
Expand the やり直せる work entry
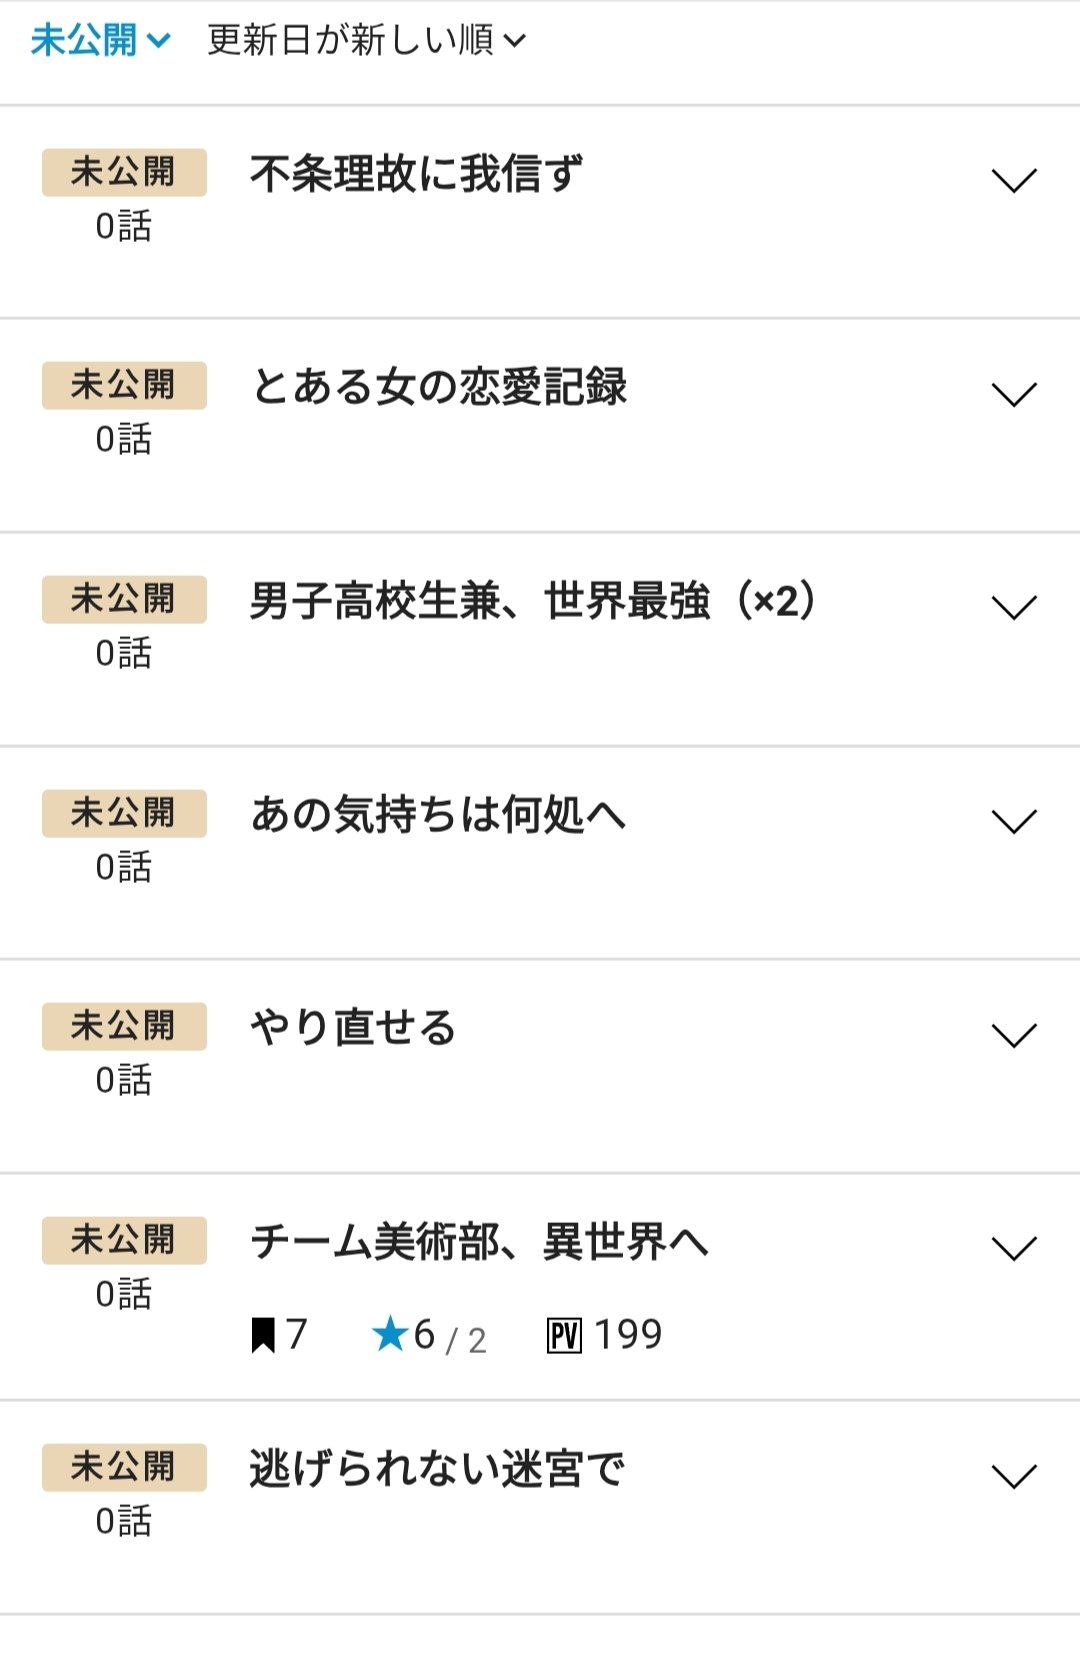point(1013,1035)
